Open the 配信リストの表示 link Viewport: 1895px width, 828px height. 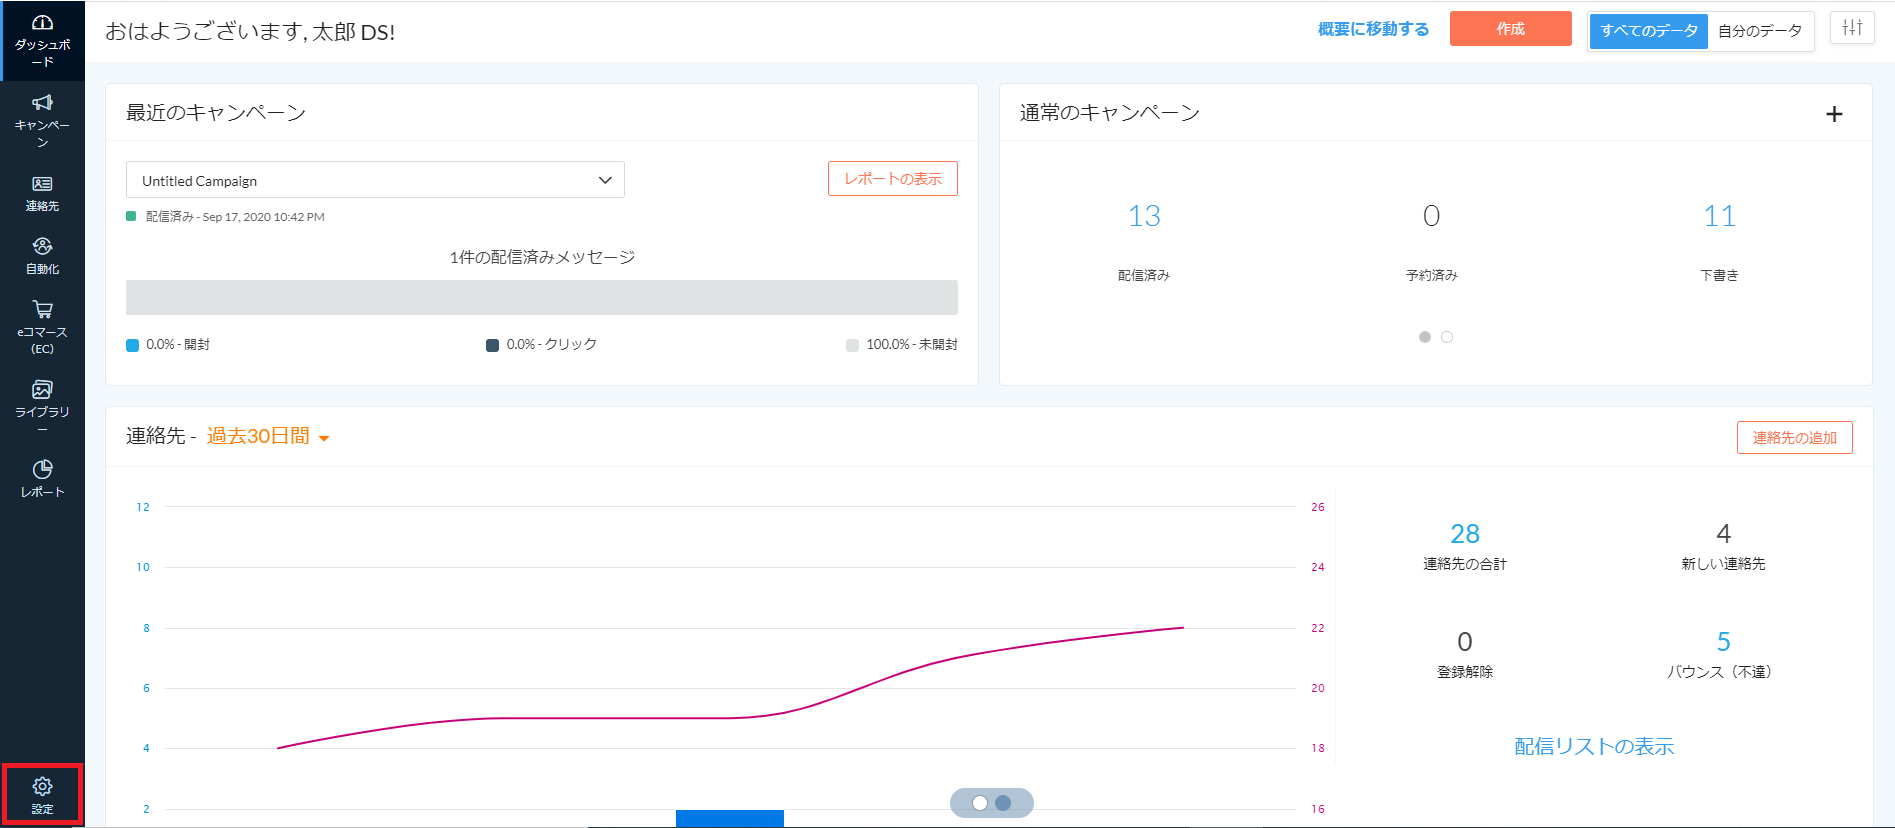click(x=1593, y=746)
